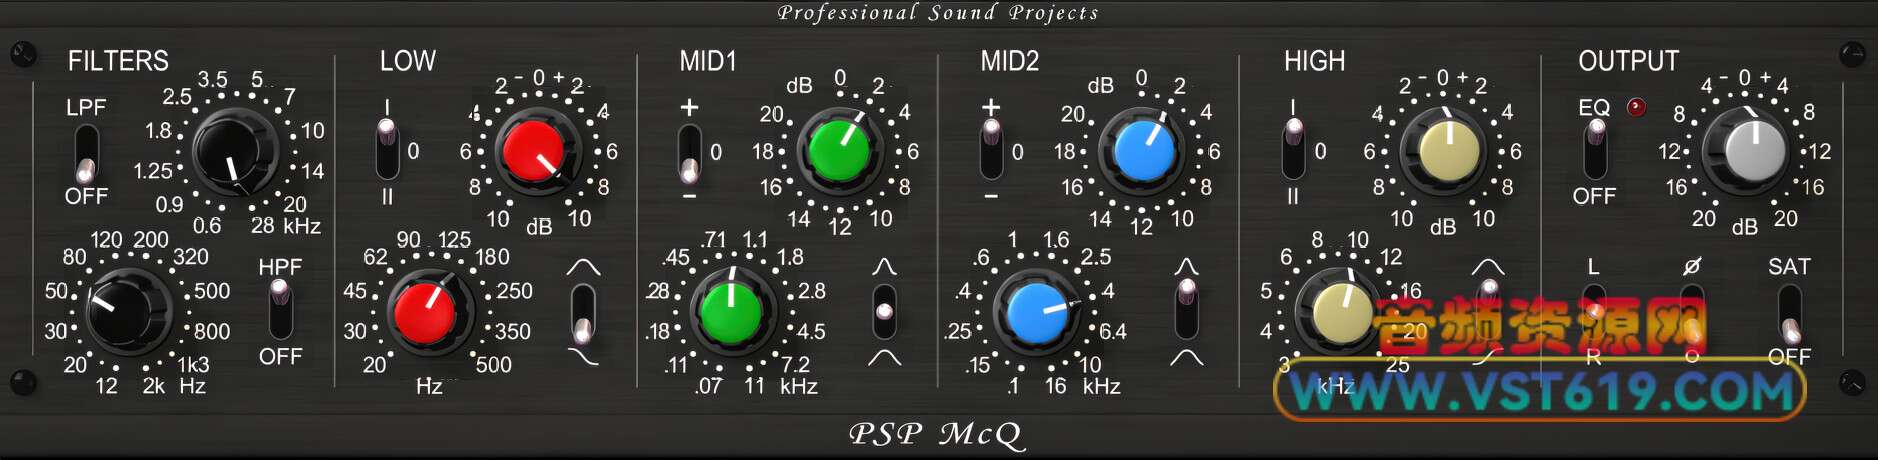
Task: Click the Professional Sound Projects title text
Action: tap(938, 13)
